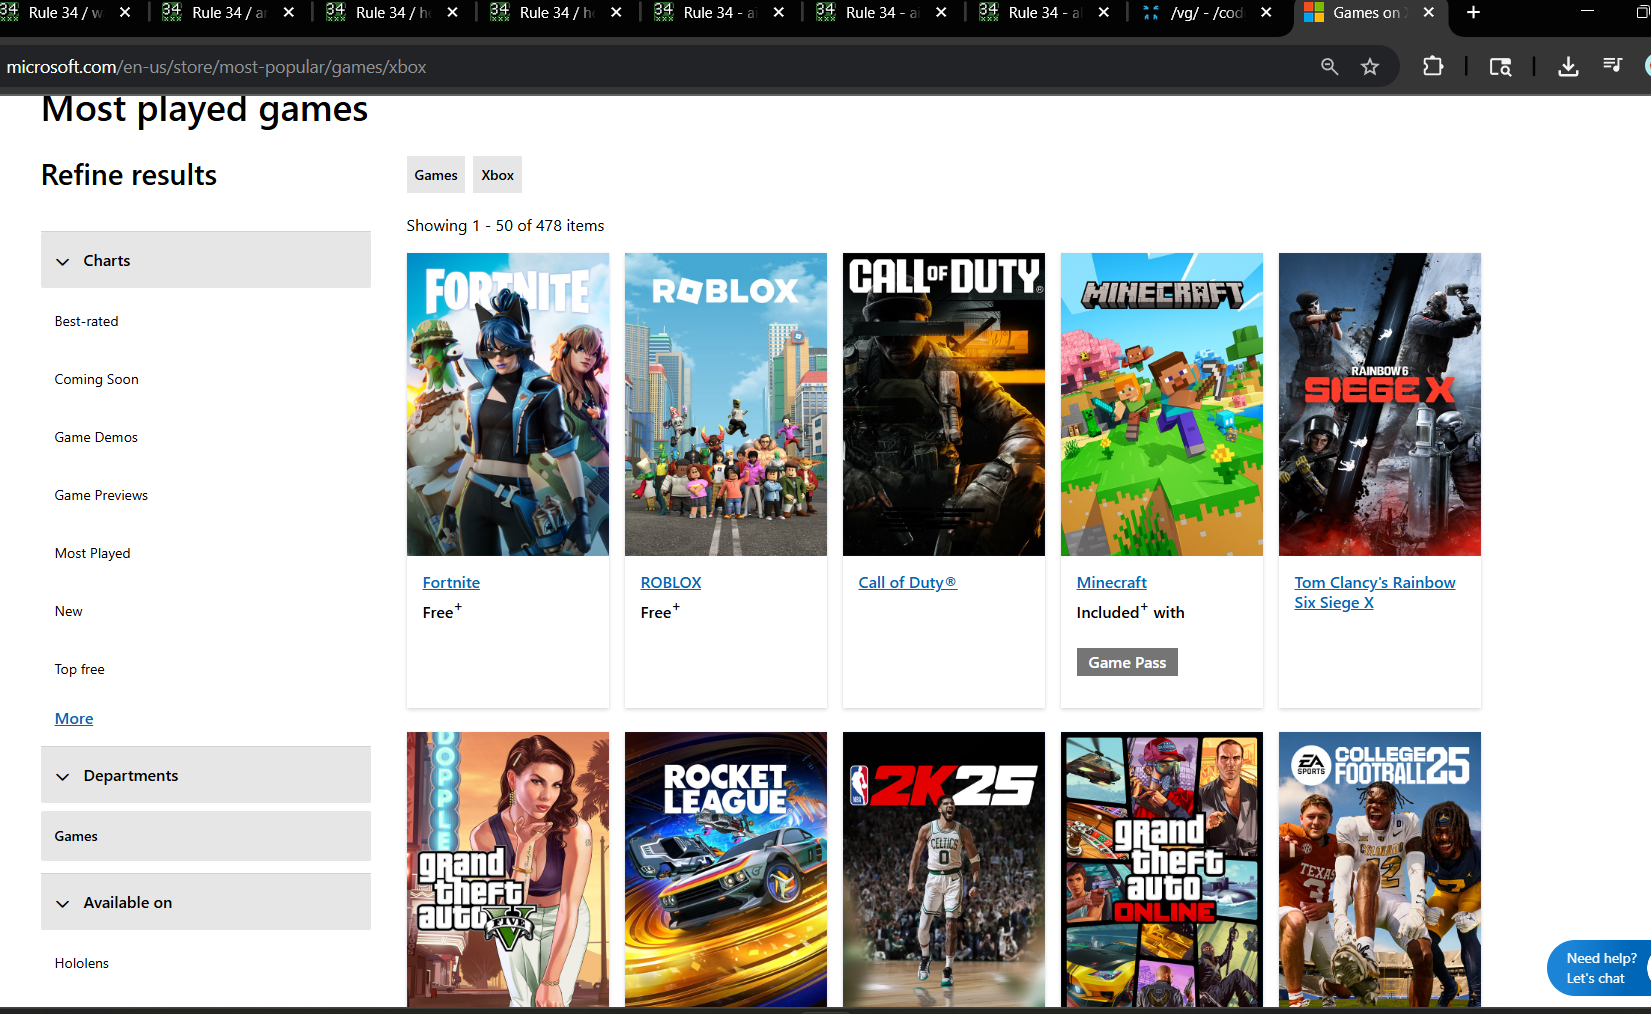The width and height of the screenshot is (1651, 1014).
Task: Click the Grand Theft Auto Online cover art
Action: tap(1162, 869)
